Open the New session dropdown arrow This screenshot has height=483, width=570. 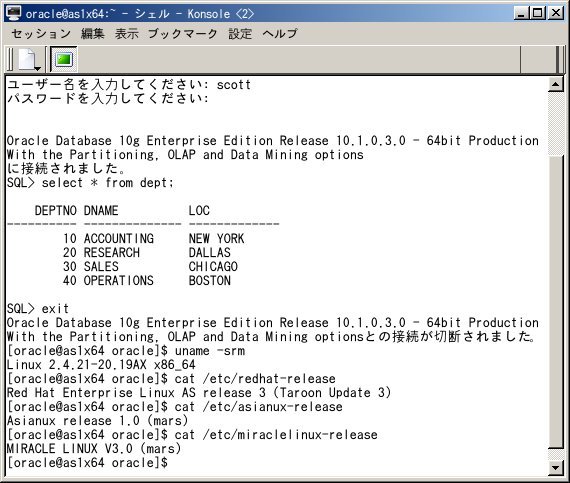click(x=38, y=68)
